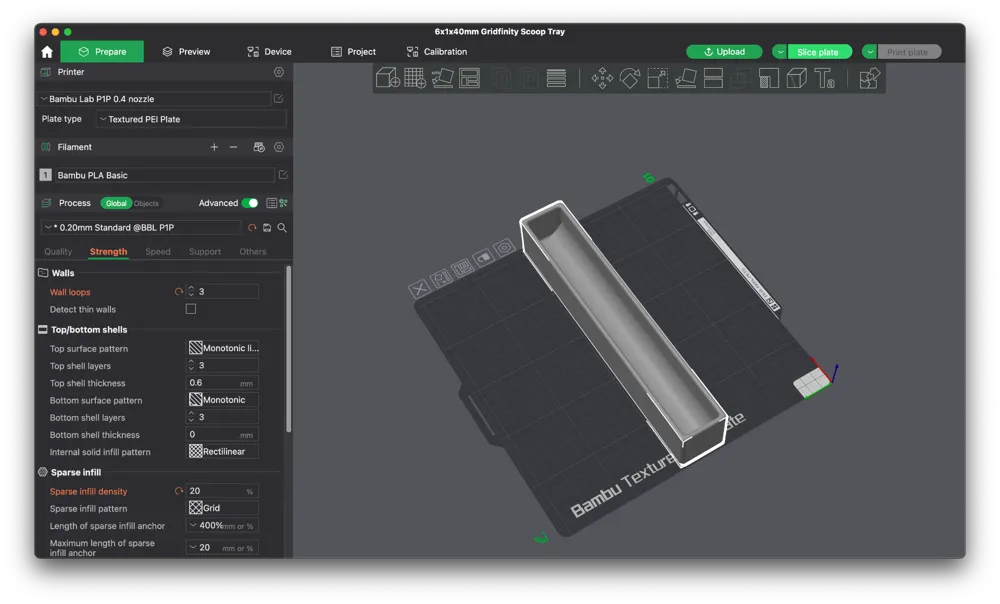Screen dimensions: 1000x604
Task: Open the Plate type dropdown
Action: (x=191, y=119)
